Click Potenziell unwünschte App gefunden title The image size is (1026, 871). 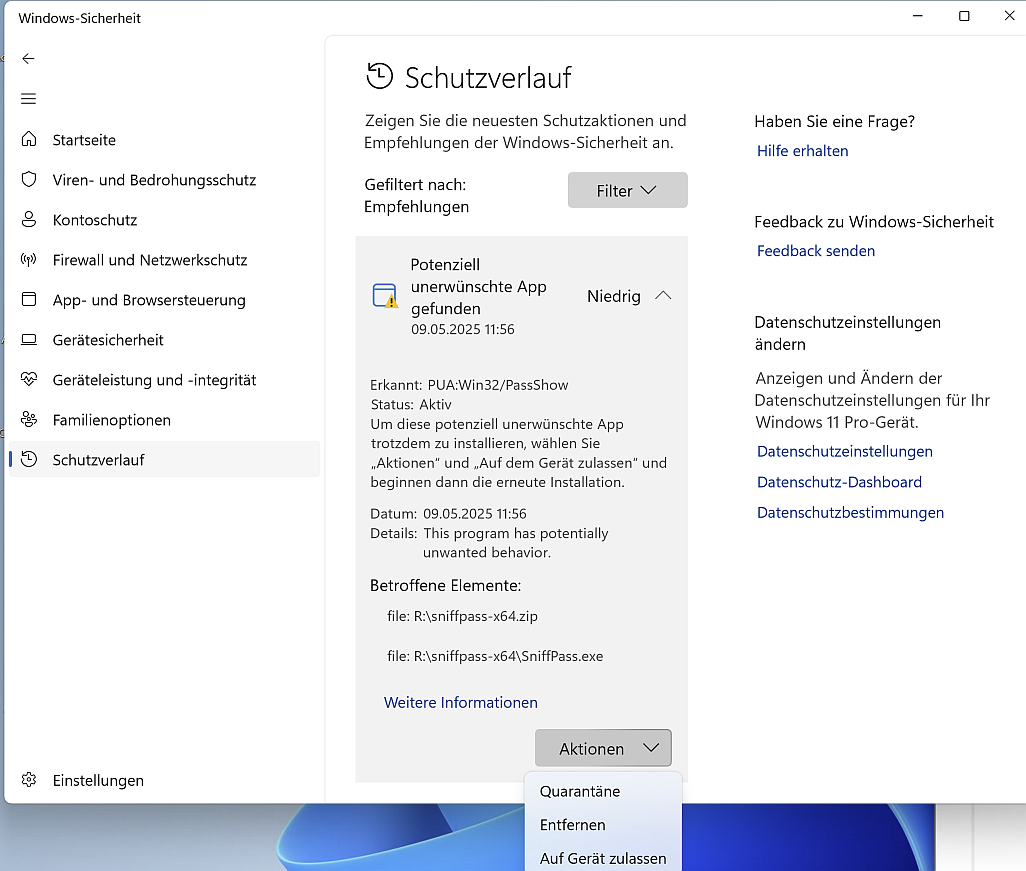point(478,287)
